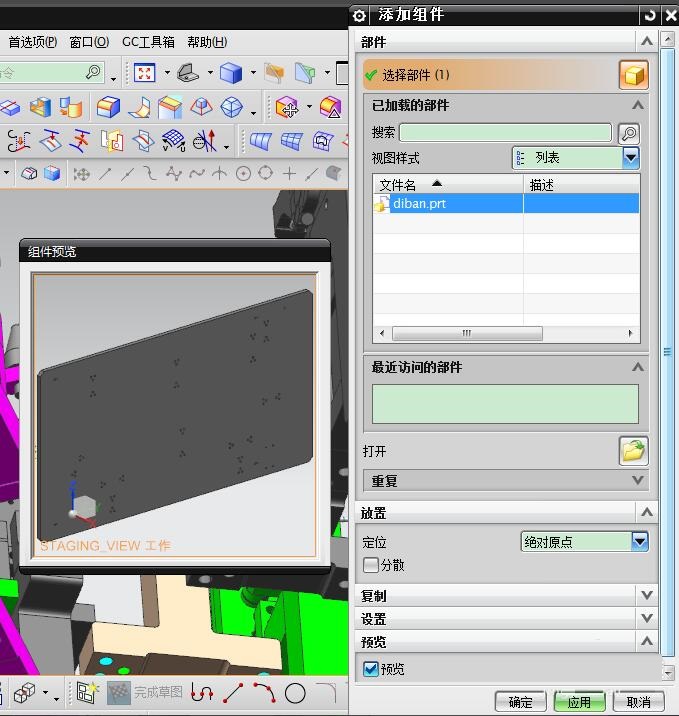Click the dialog reset arrow icon
Screen dimensions: 679x716
point(649,16)
